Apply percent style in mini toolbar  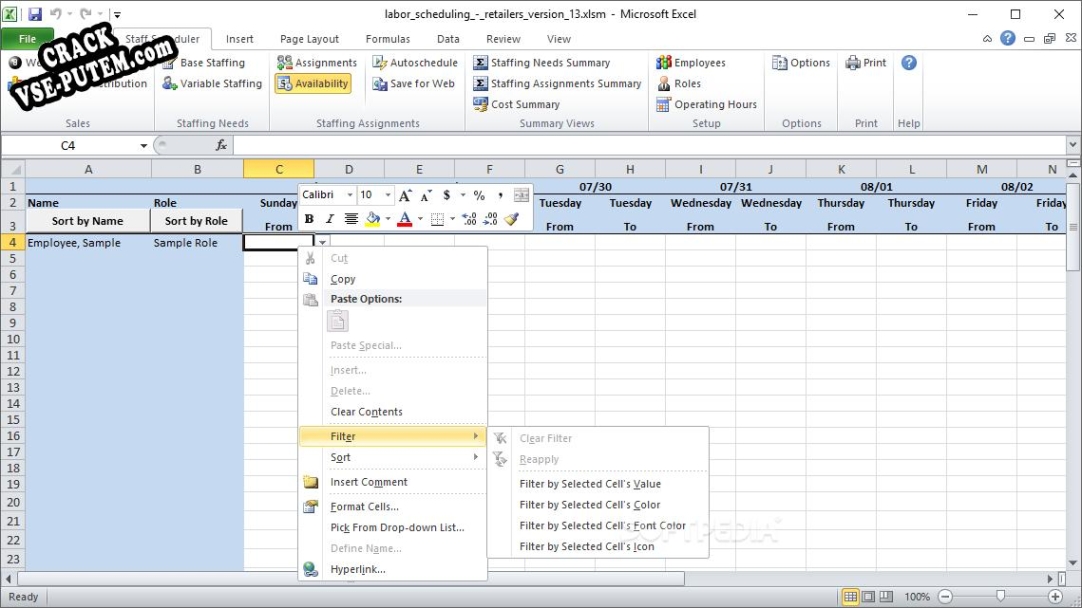[x=479, y=195]
